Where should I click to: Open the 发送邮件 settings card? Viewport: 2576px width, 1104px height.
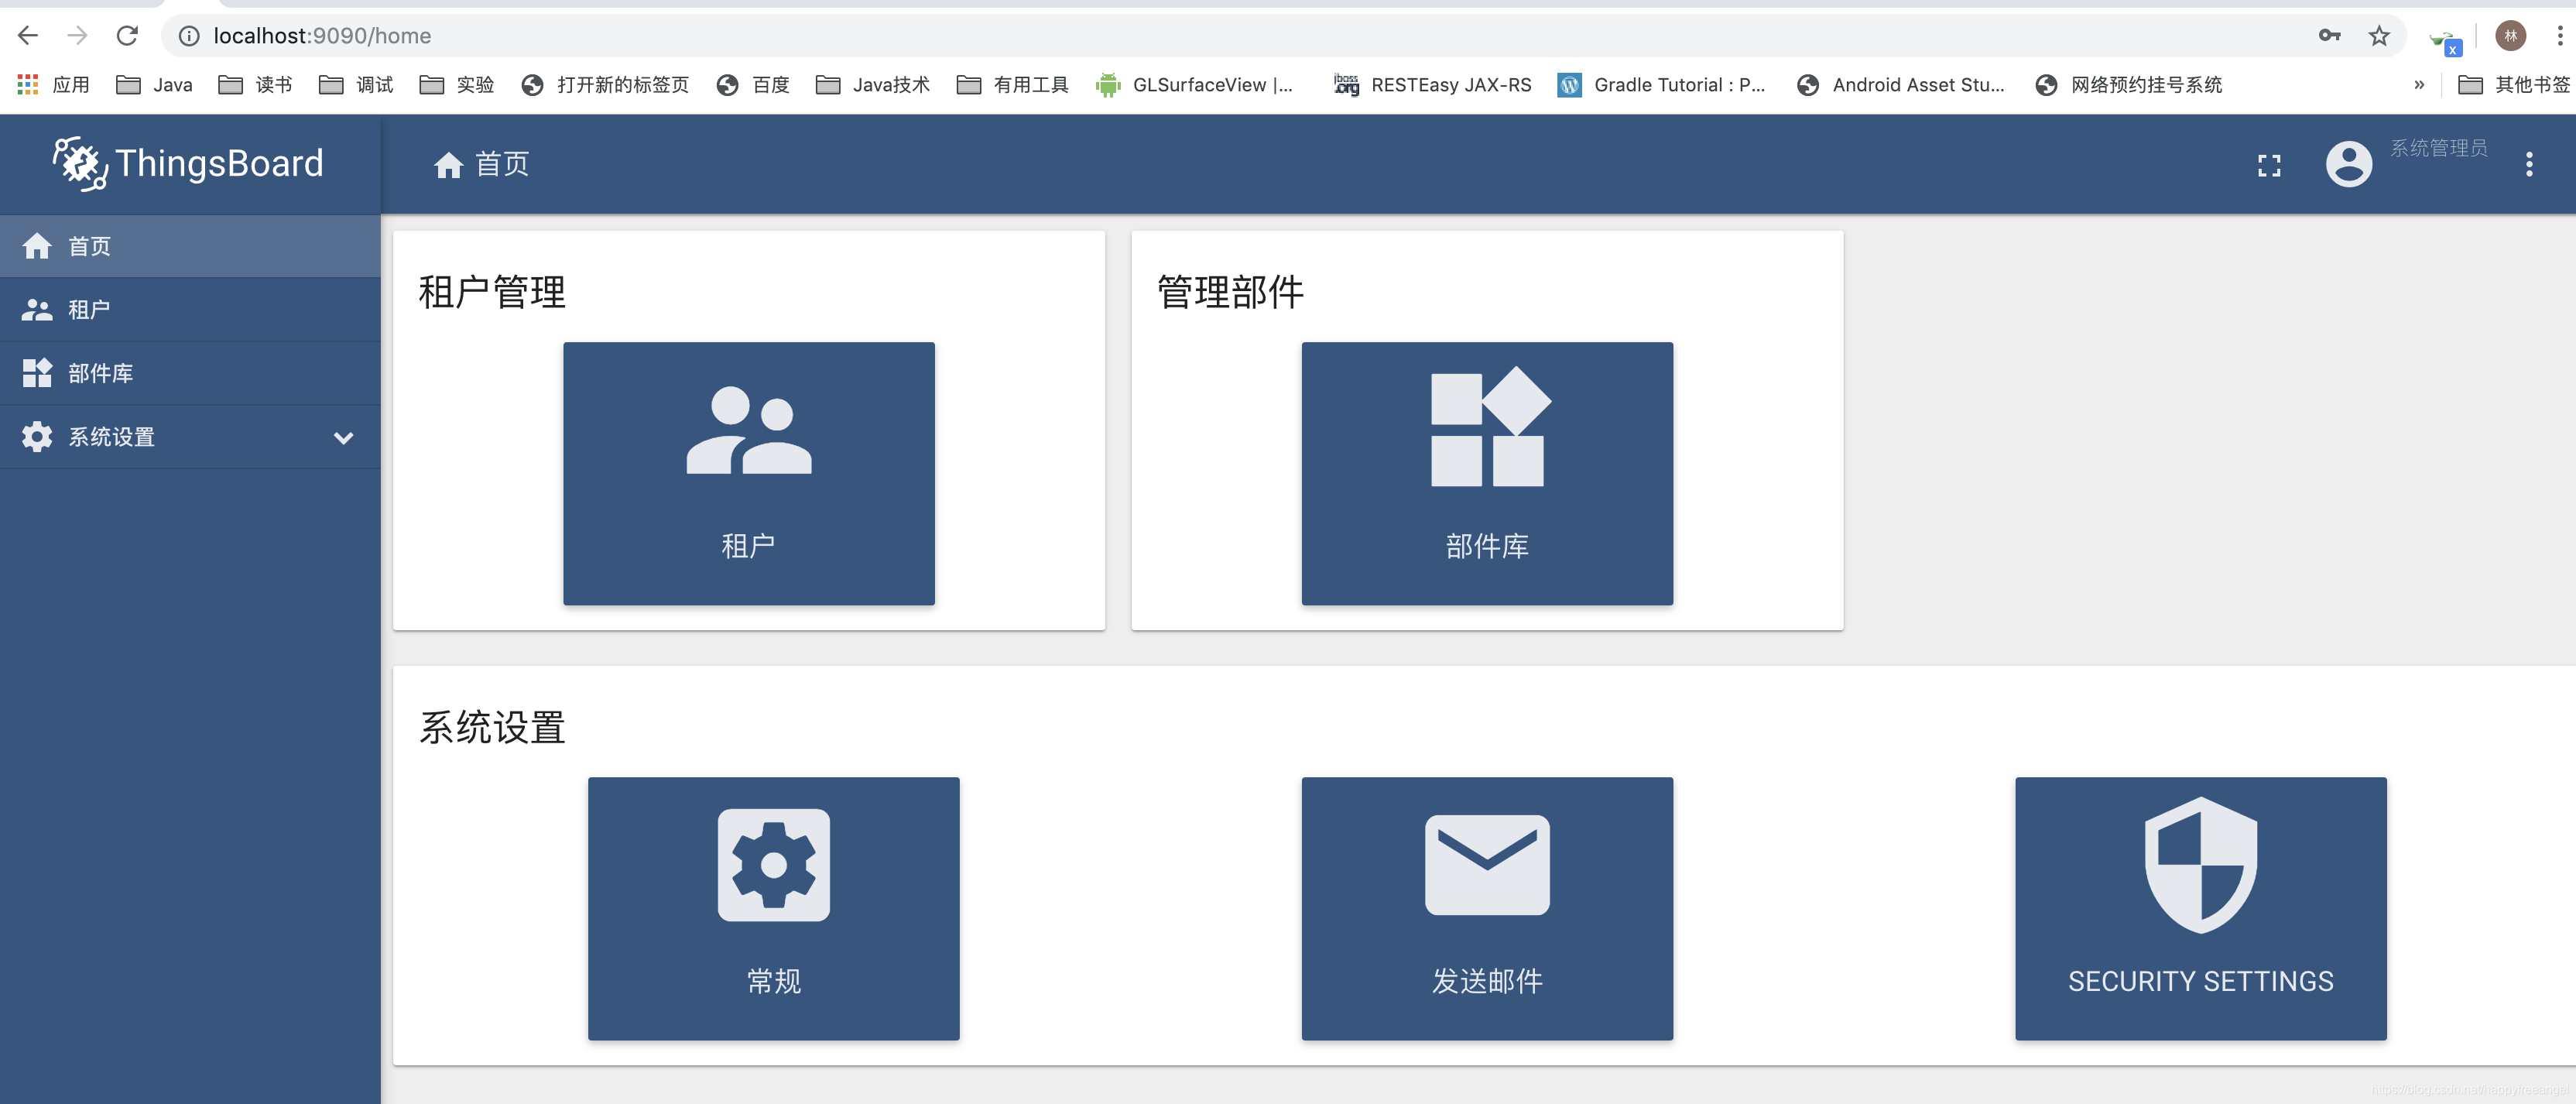[1486, 908]
